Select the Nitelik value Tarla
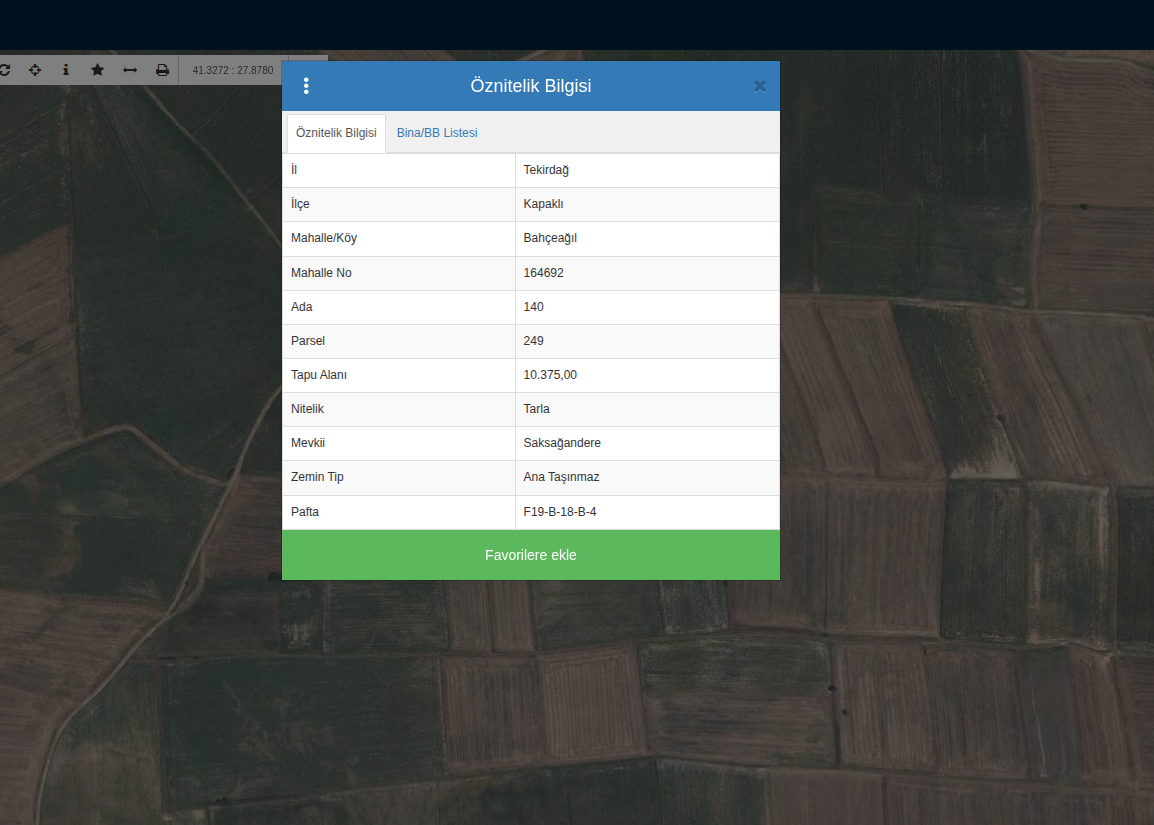Screen dimensions: 1154x825 [x=537, y=408]
